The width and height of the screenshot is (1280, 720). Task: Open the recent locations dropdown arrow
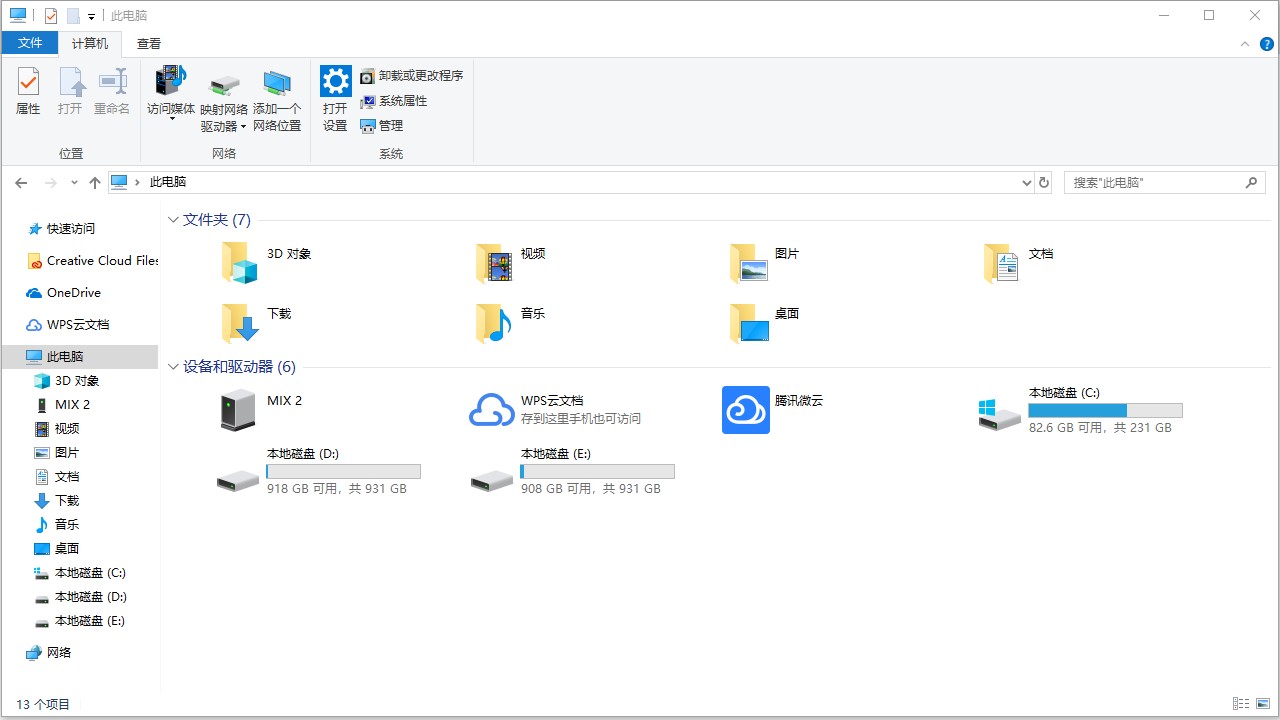(x=74, y=183)
